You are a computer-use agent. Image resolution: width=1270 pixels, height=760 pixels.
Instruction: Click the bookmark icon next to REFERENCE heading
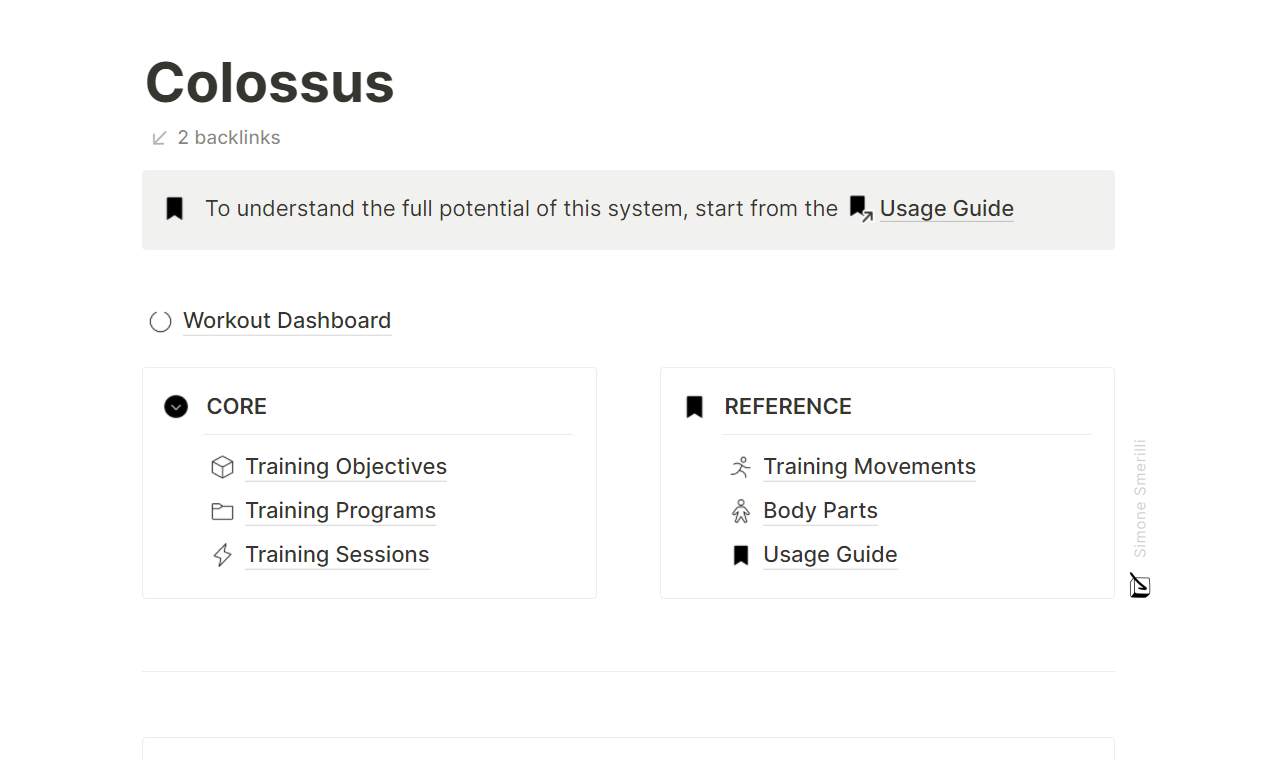click(x=694, y=406)
